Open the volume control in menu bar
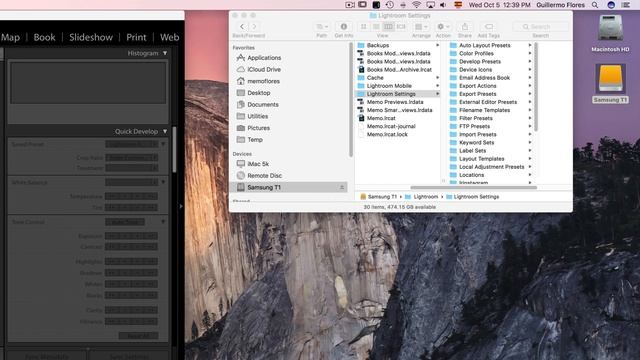The image size is (640, 360). [443, 5]
